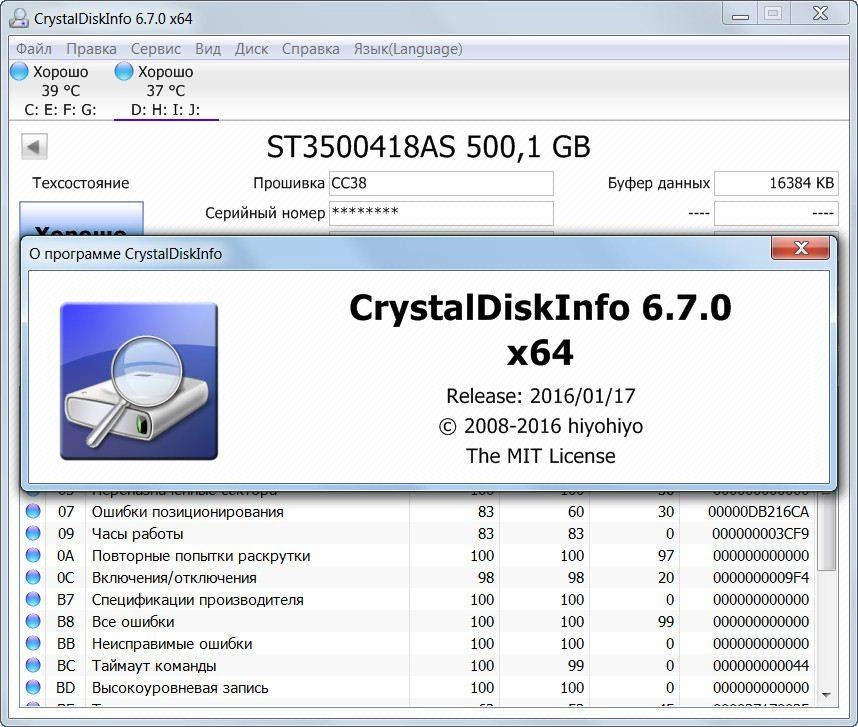Click the ST3500418AS 500,1 GB disk title
This screenshot has width=858, height=727.
pyautogui.click(x=428, y=147)
